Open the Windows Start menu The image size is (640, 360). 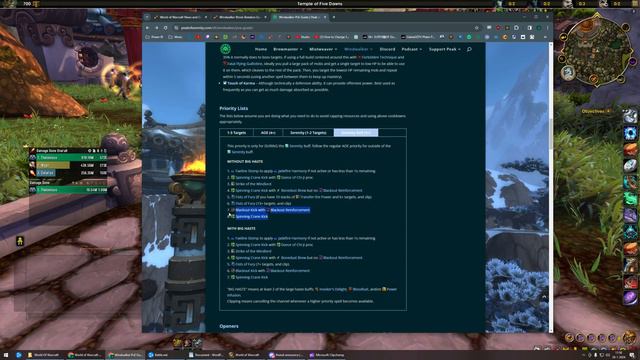[6, 355]
